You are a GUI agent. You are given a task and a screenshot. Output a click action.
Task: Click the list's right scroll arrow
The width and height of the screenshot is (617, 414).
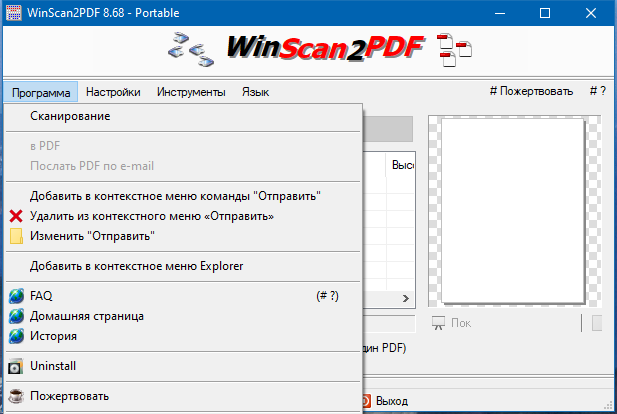[x=406, y=299]
